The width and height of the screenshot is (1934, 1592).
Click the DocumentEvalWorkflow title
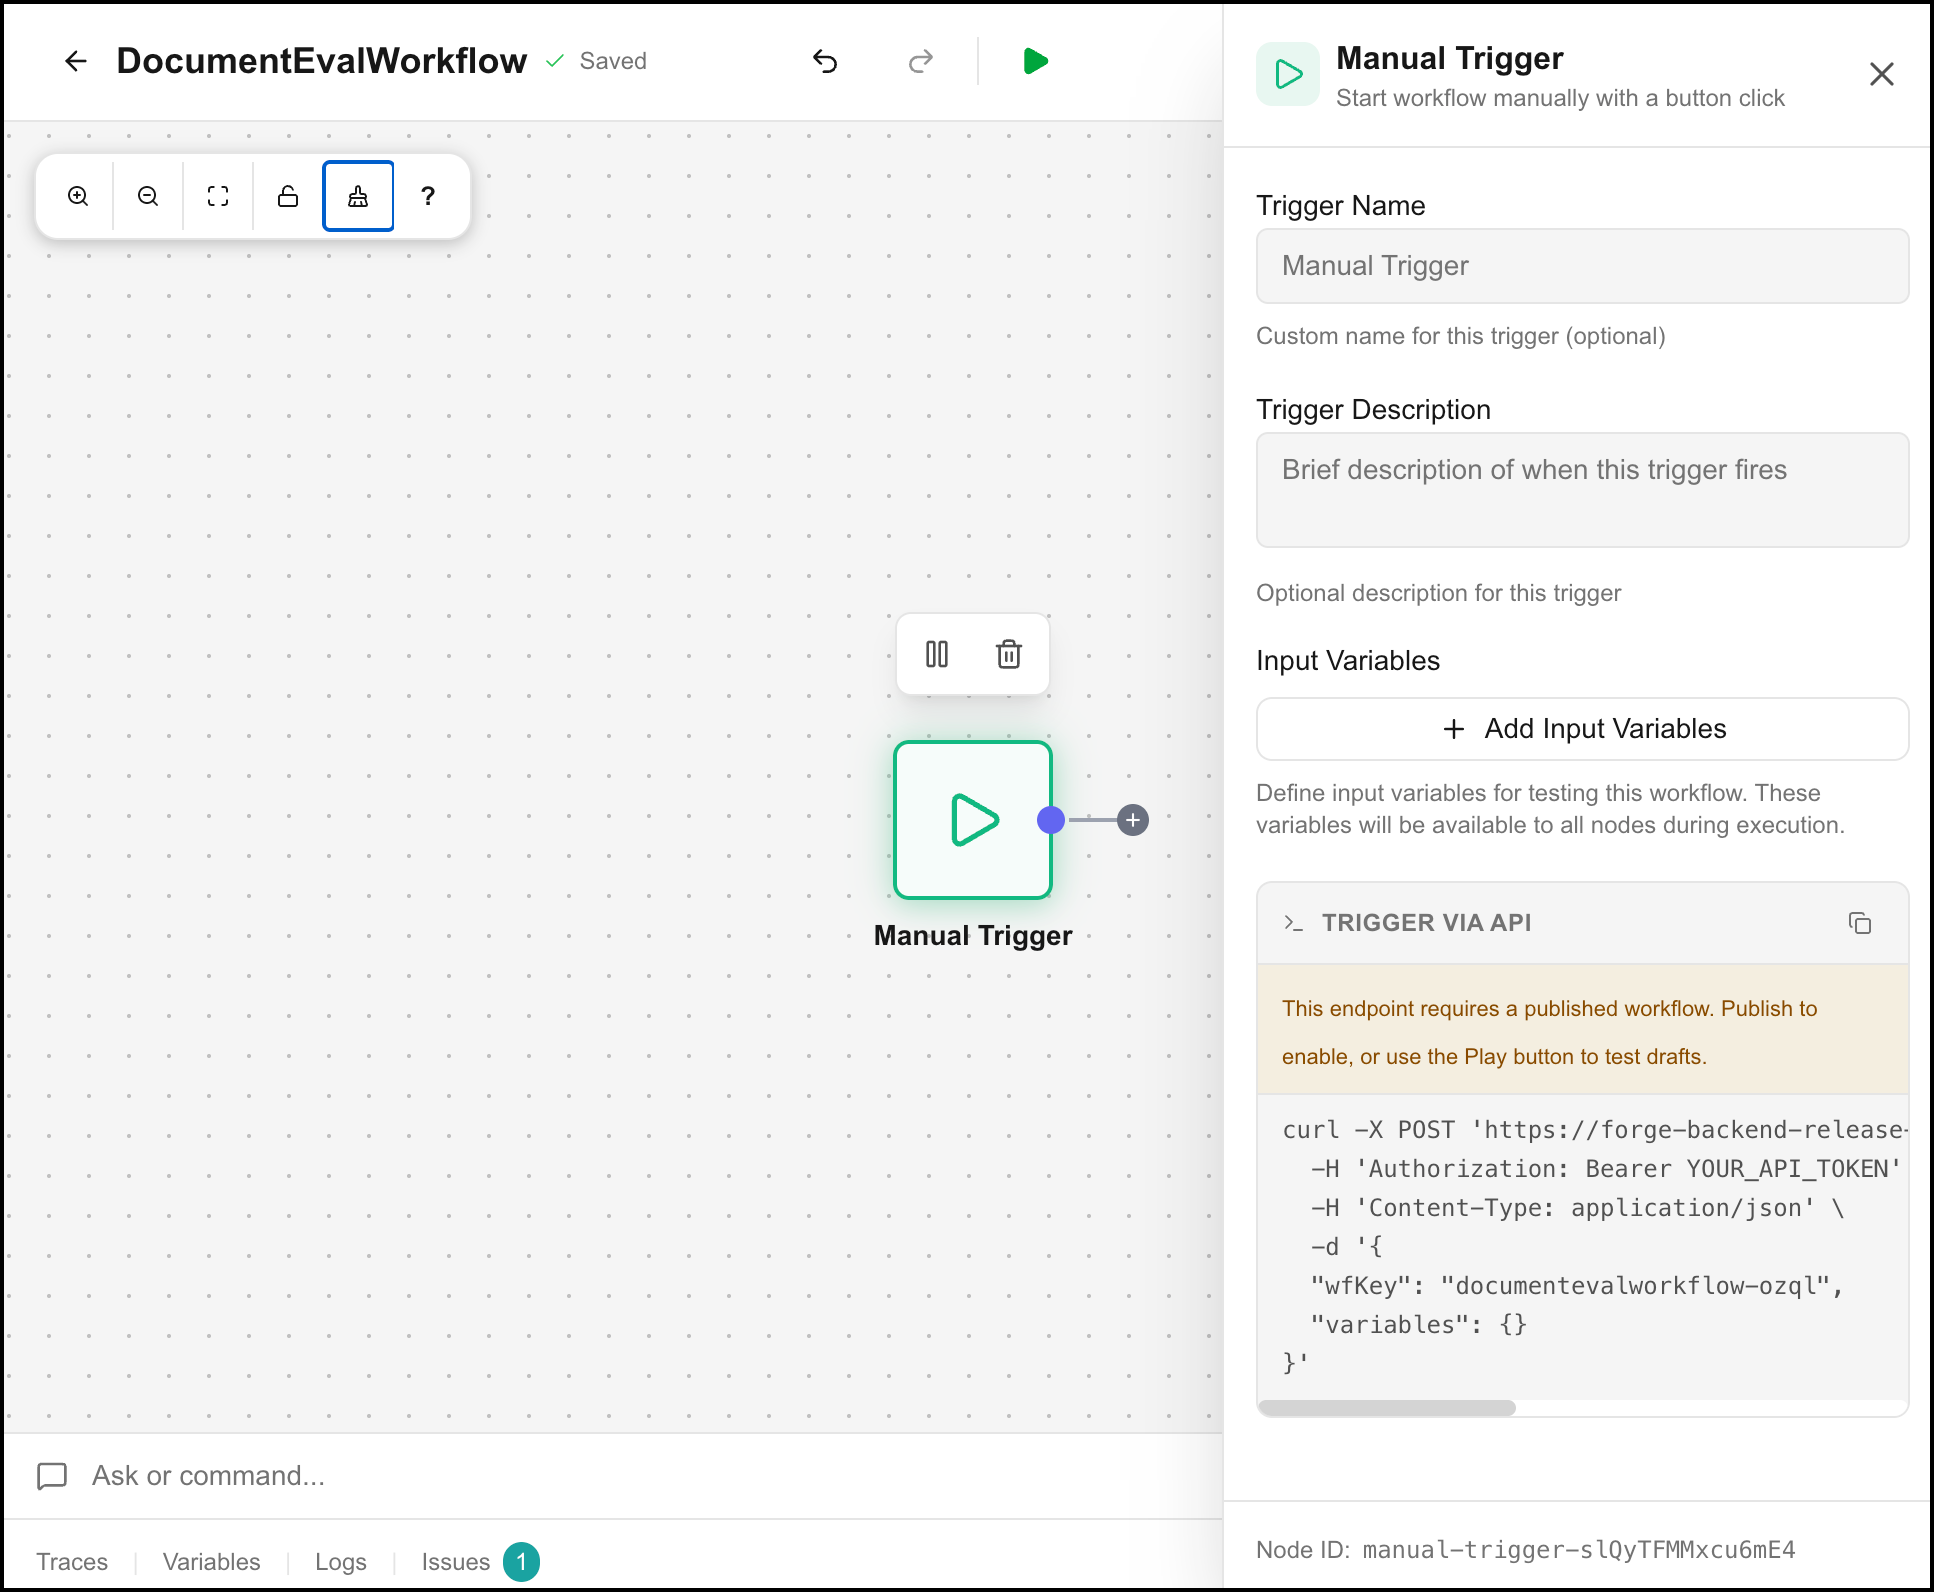click(x=321, y=61)
